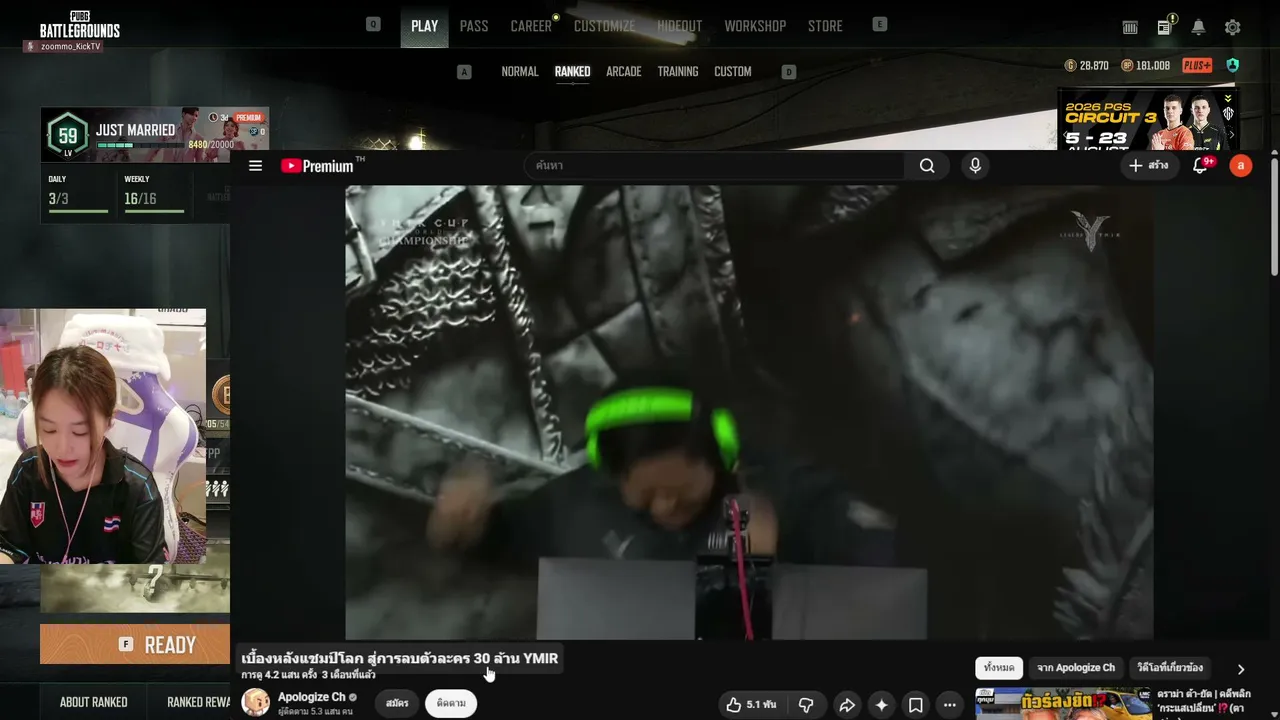This screenshot has width=1280, height=720.
Task: Click the G-Coin balance 28,870
Action: tap(1087, 66)
